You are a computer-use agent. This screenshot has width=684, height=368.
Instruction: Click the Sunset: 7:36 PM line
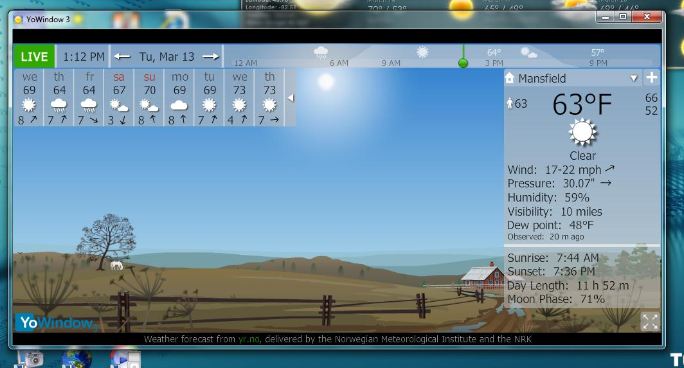point(551,271)
